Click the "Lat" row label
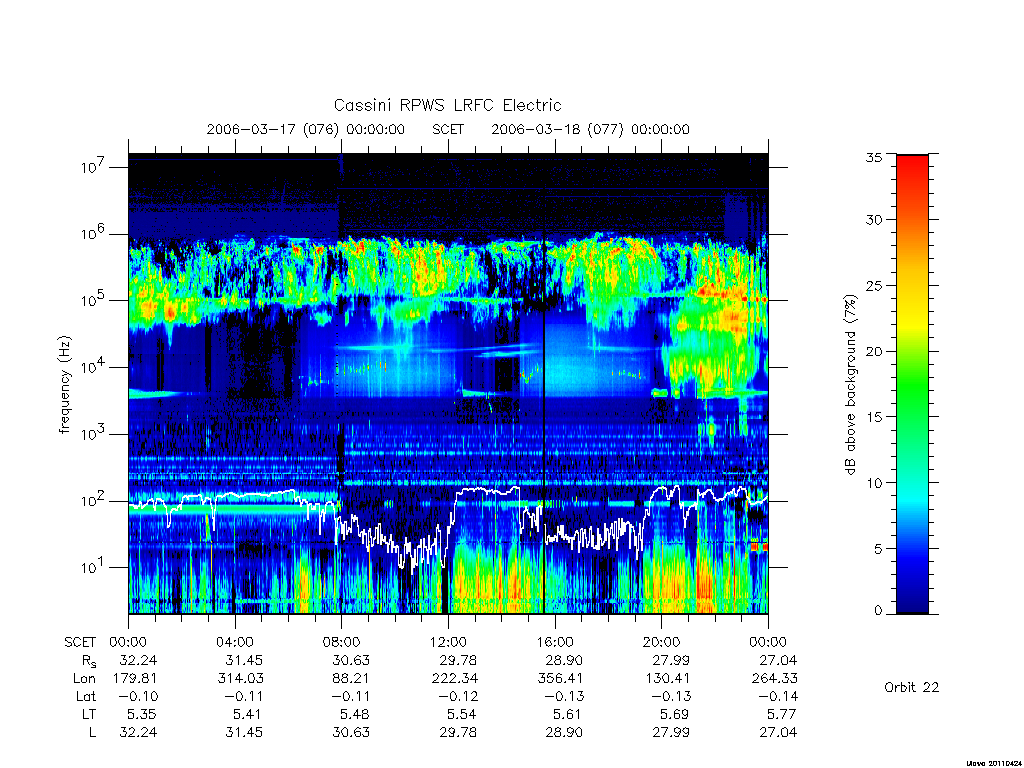 tap(86, 696)
